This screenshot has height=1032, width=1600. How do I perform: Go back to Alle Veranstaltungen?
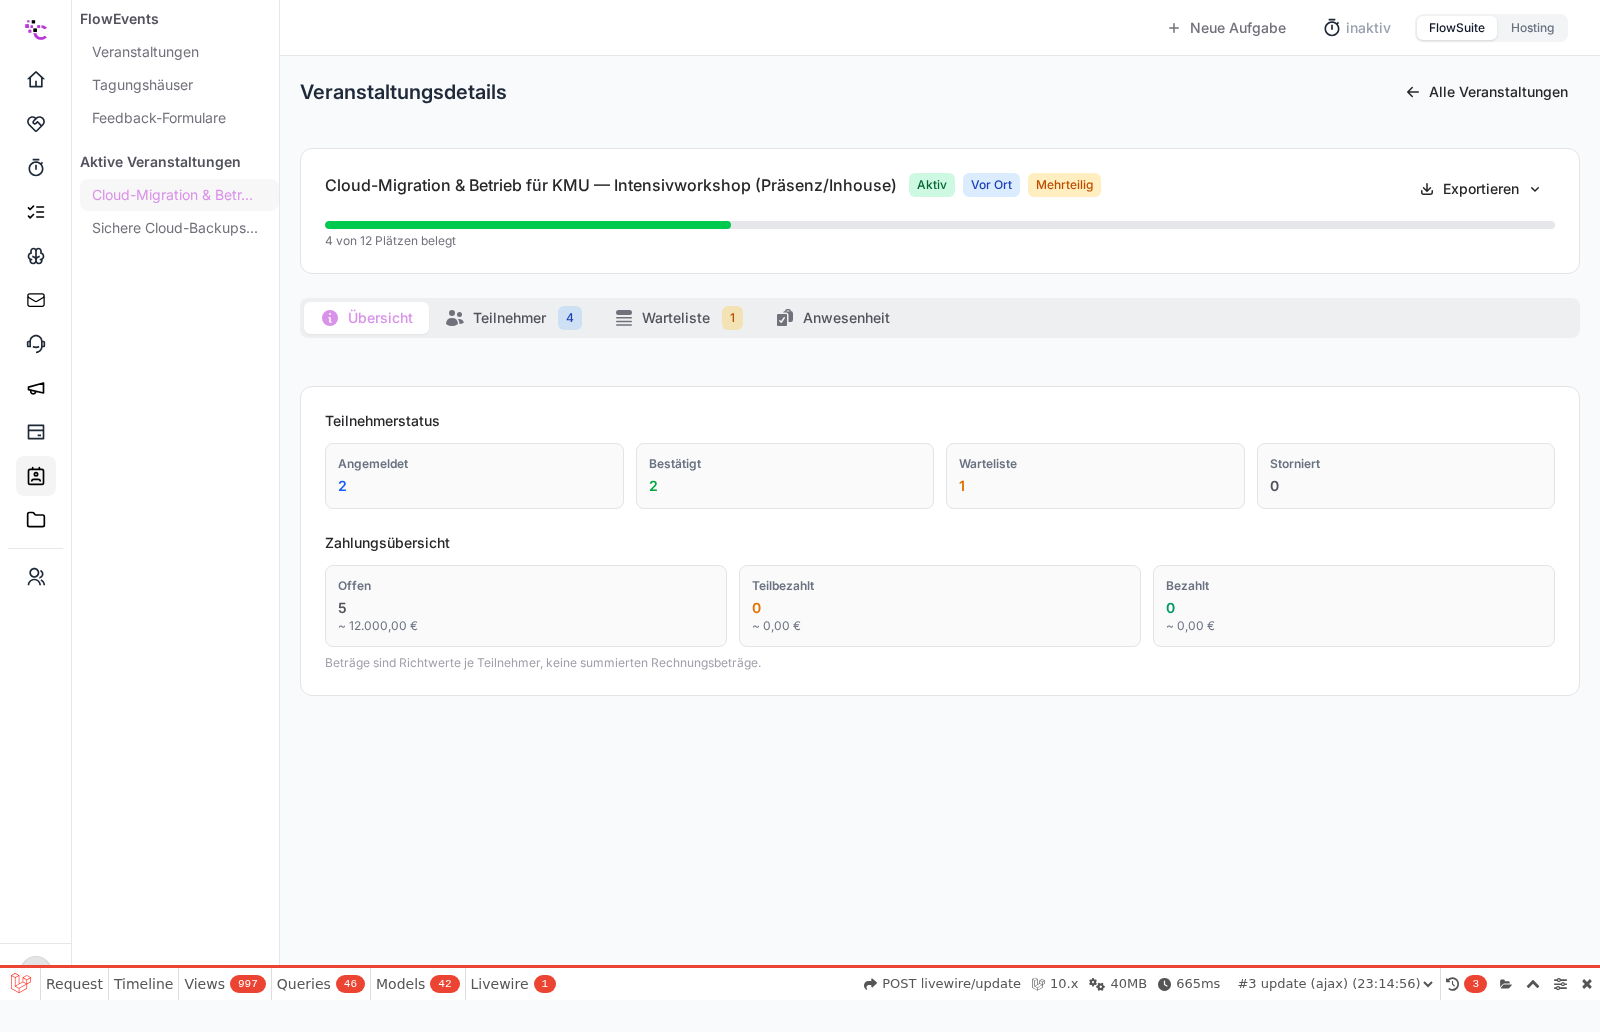click(1486, 92)
